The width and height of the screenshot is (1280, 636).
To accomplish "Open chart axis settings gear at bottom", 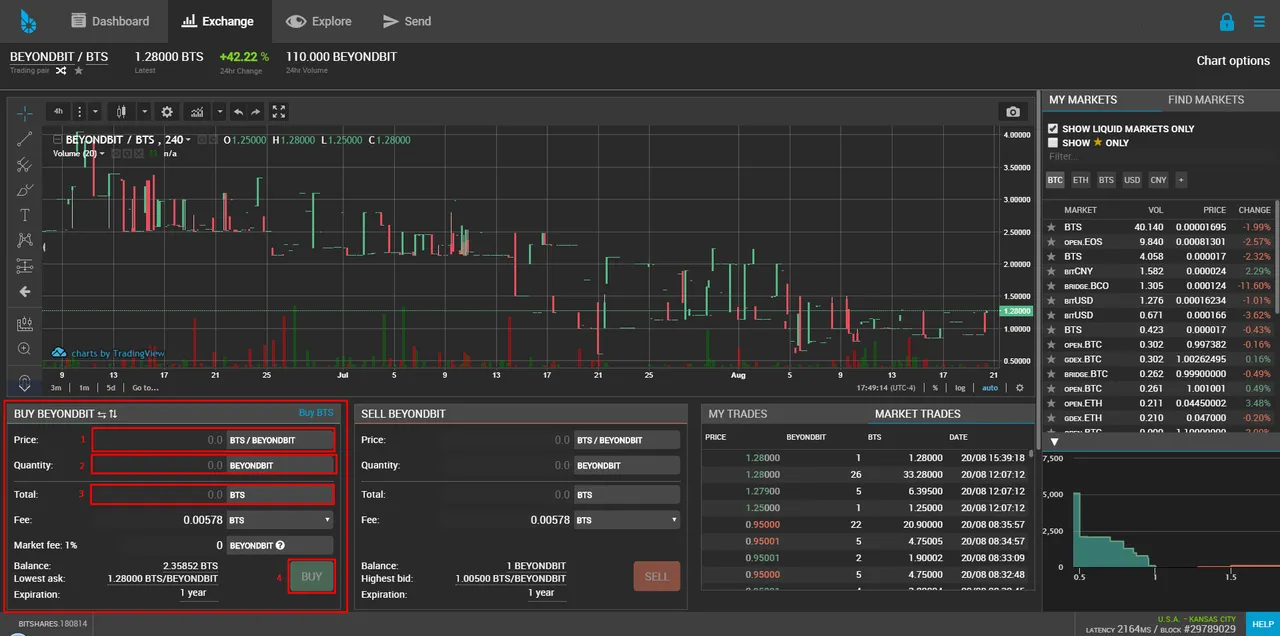I will pos(1020,387).
